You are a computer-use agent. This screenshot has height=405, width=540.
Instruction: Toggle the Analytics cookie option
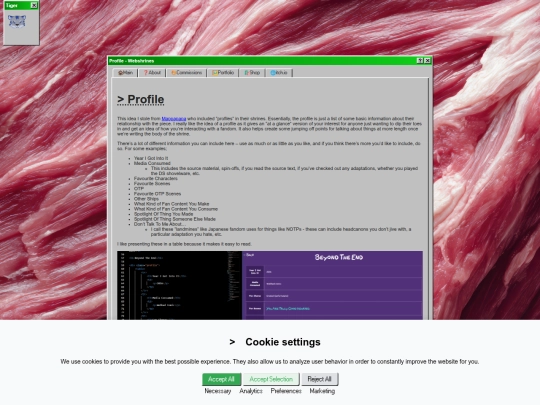pyautogui.click(x=251, y=391)
